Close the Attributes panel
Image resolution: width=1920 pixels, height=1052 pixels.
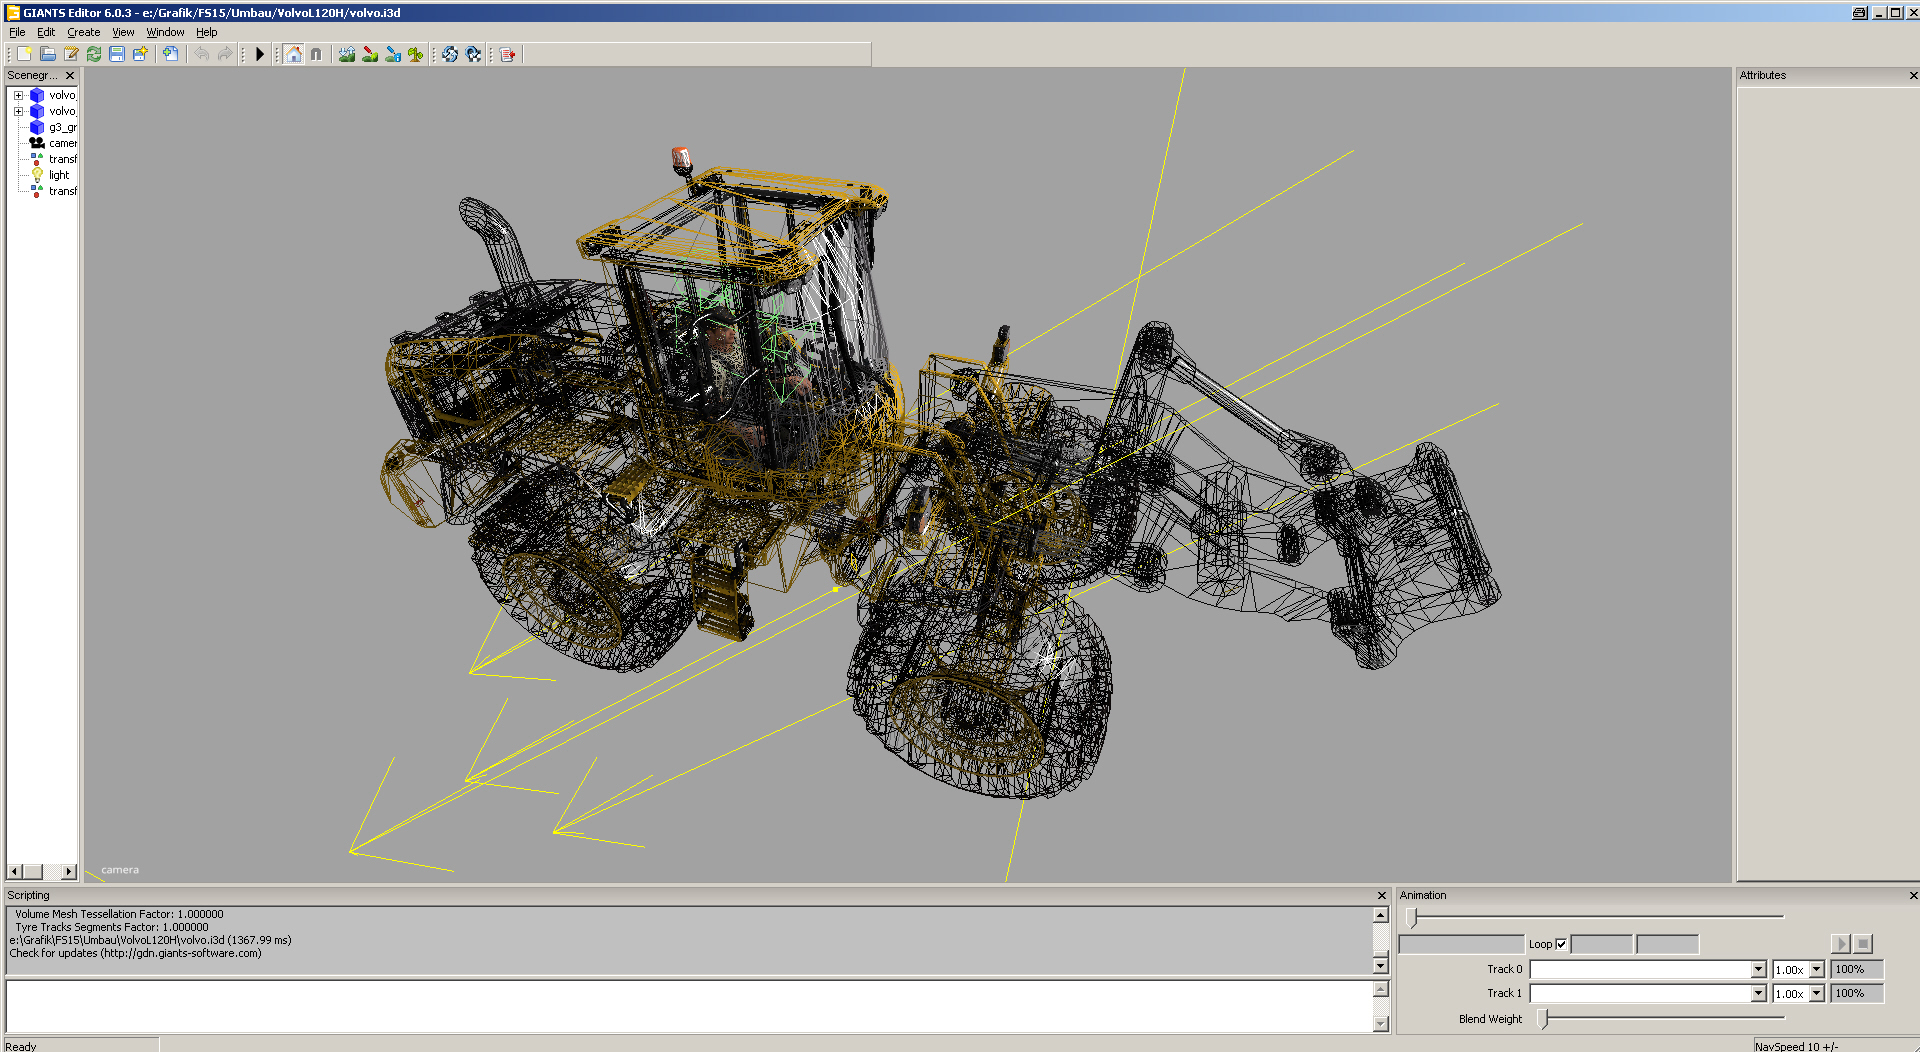point(1913,75)
